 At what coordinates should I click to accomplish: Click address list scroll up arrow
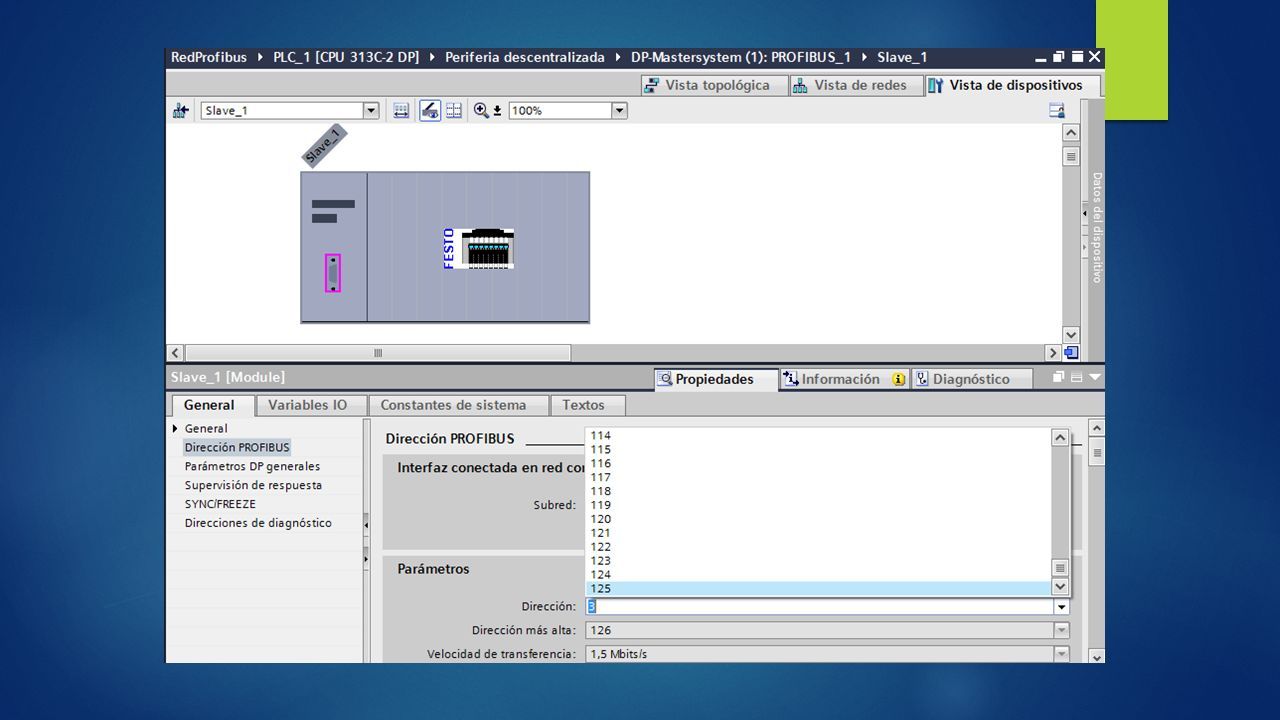coord(1060,437)
